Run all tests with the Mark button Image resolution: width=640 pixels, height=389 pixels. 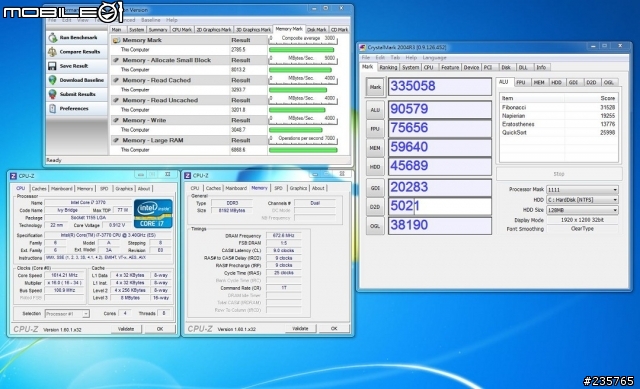coord(375,87)
